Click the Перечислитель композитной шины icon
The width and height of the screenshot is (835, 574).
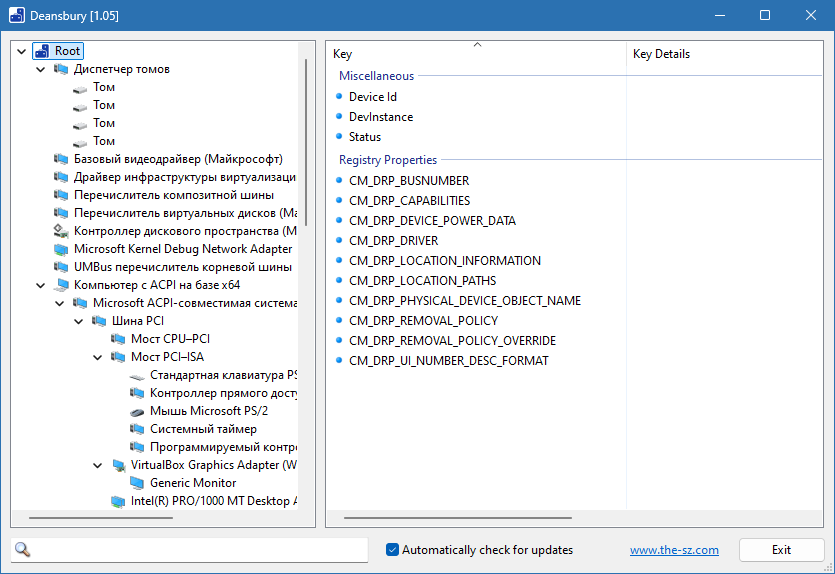(61, 195)
